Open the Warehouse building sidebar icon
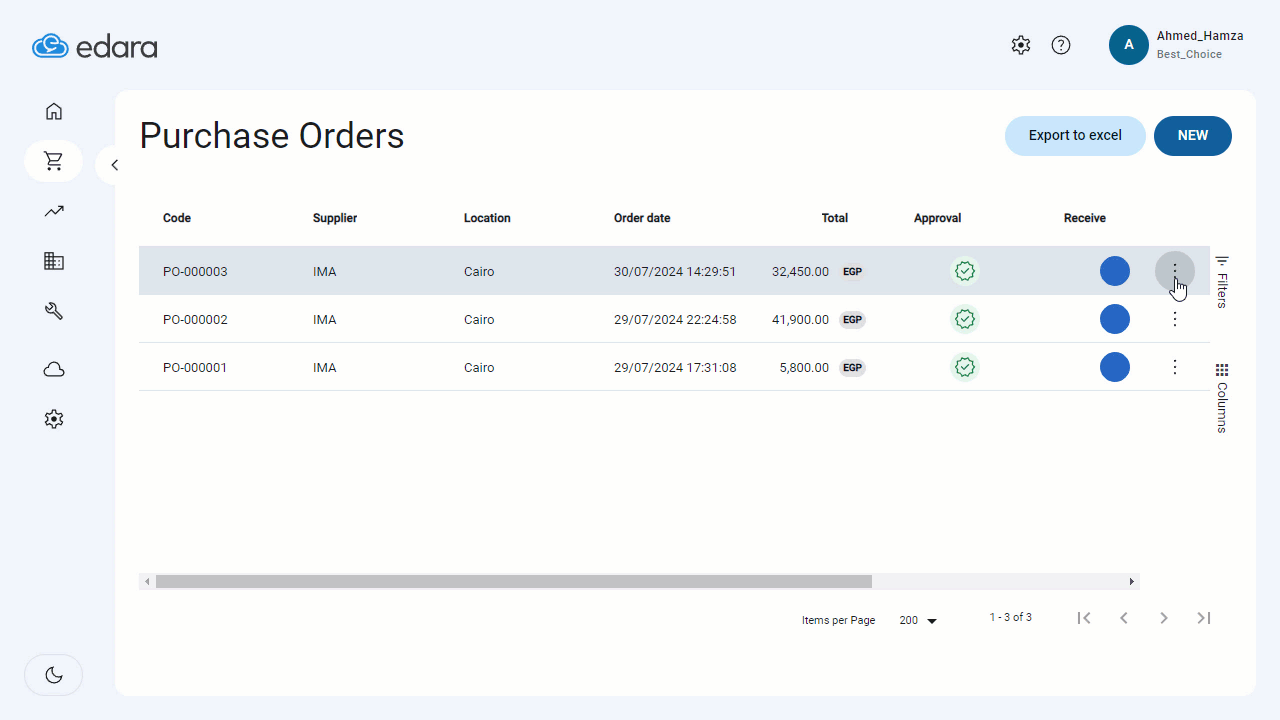 pyautogui.click(x=54, y=261)
